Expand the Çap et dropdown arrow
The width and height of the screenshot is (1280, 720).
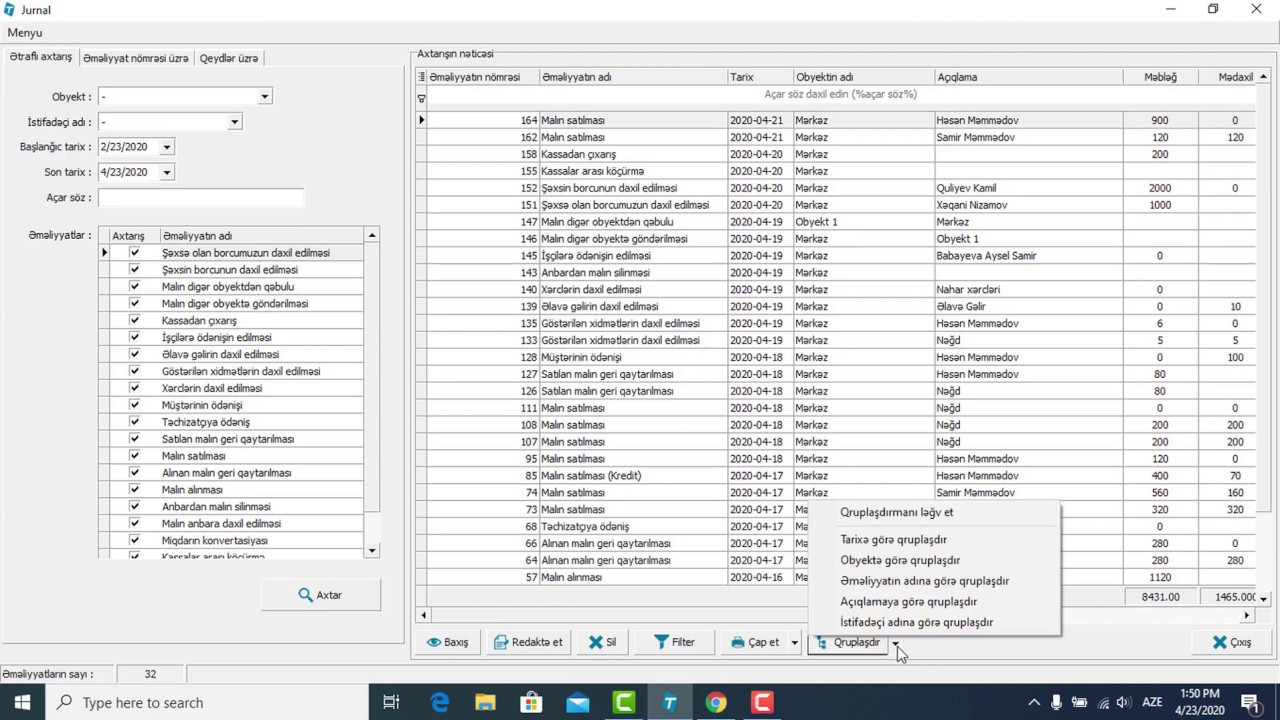point(795,642)
